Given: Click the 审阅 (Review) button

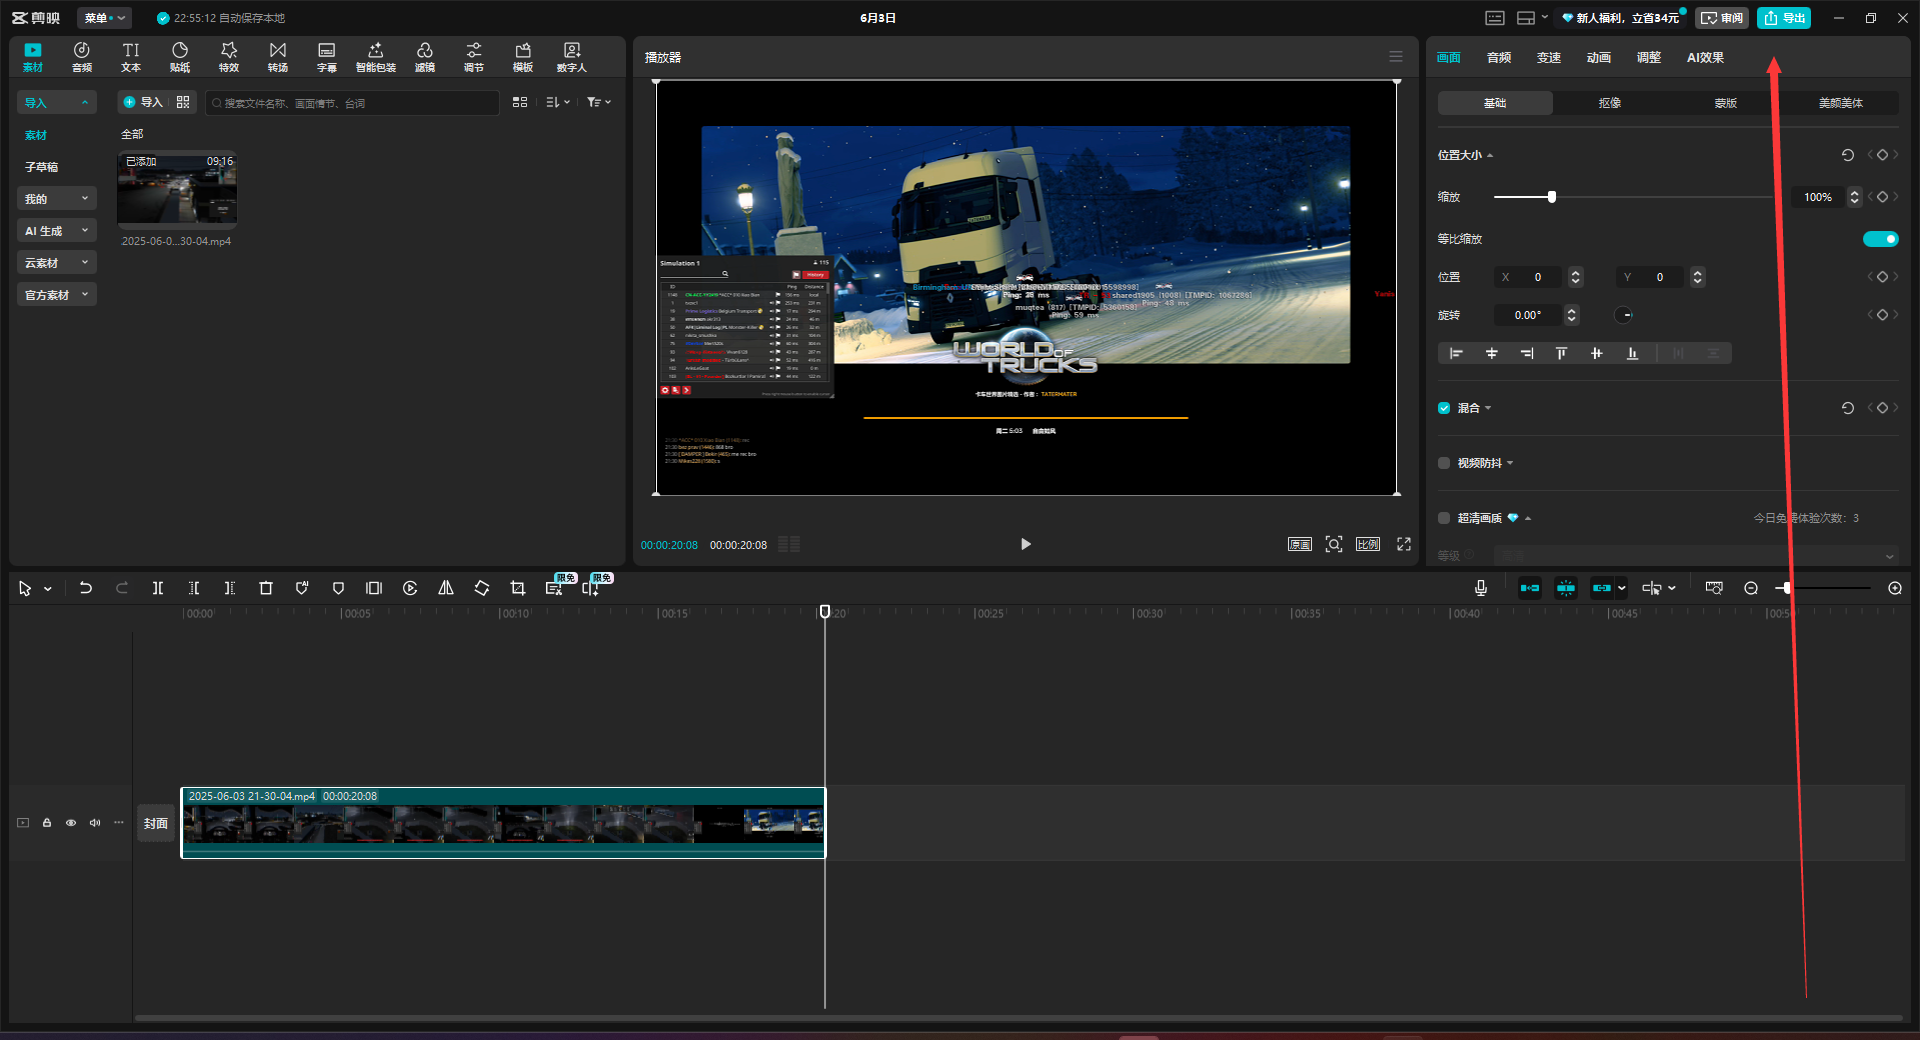Looking at the screenshot, I should [x=1721, y=18].
